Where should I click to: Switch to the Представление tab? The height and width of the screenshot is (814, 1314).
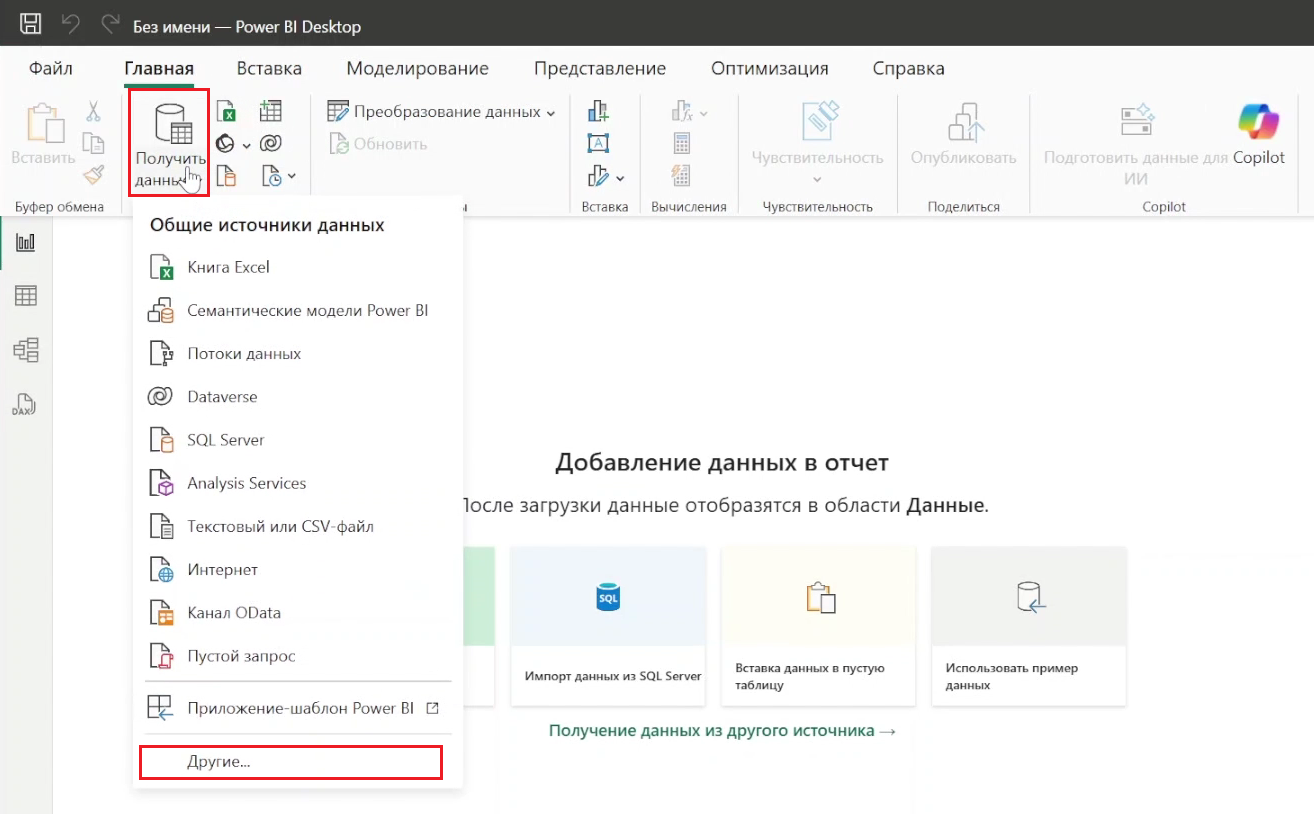[x=600, y=69]
